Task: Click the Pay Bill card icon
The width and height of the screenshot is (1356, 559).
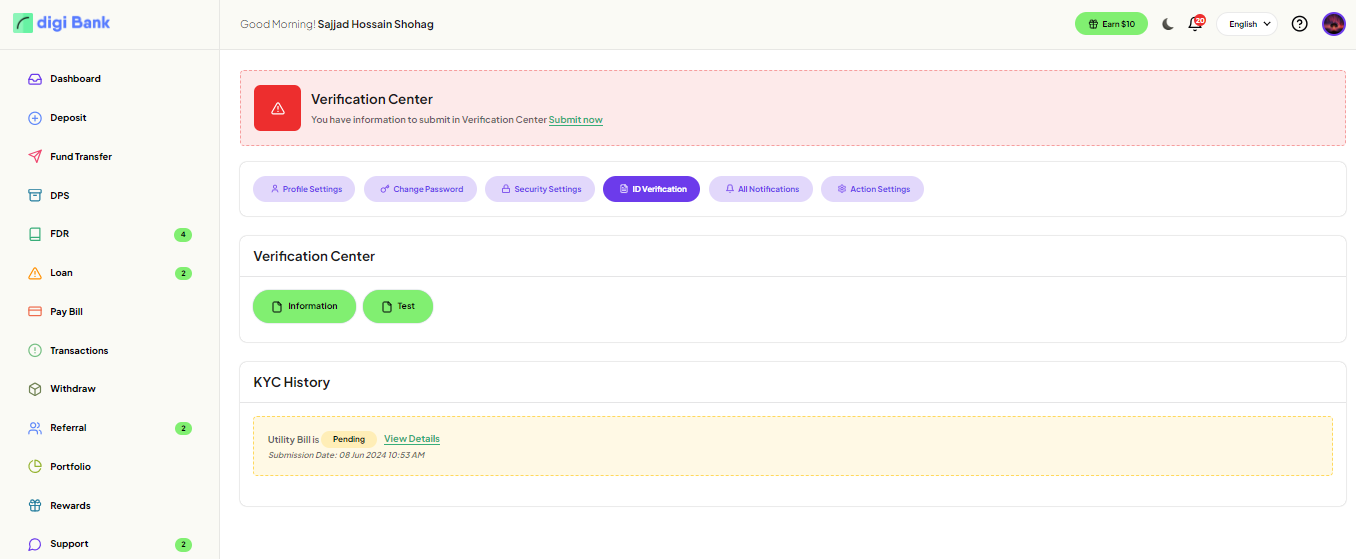Action: [35, 312]
